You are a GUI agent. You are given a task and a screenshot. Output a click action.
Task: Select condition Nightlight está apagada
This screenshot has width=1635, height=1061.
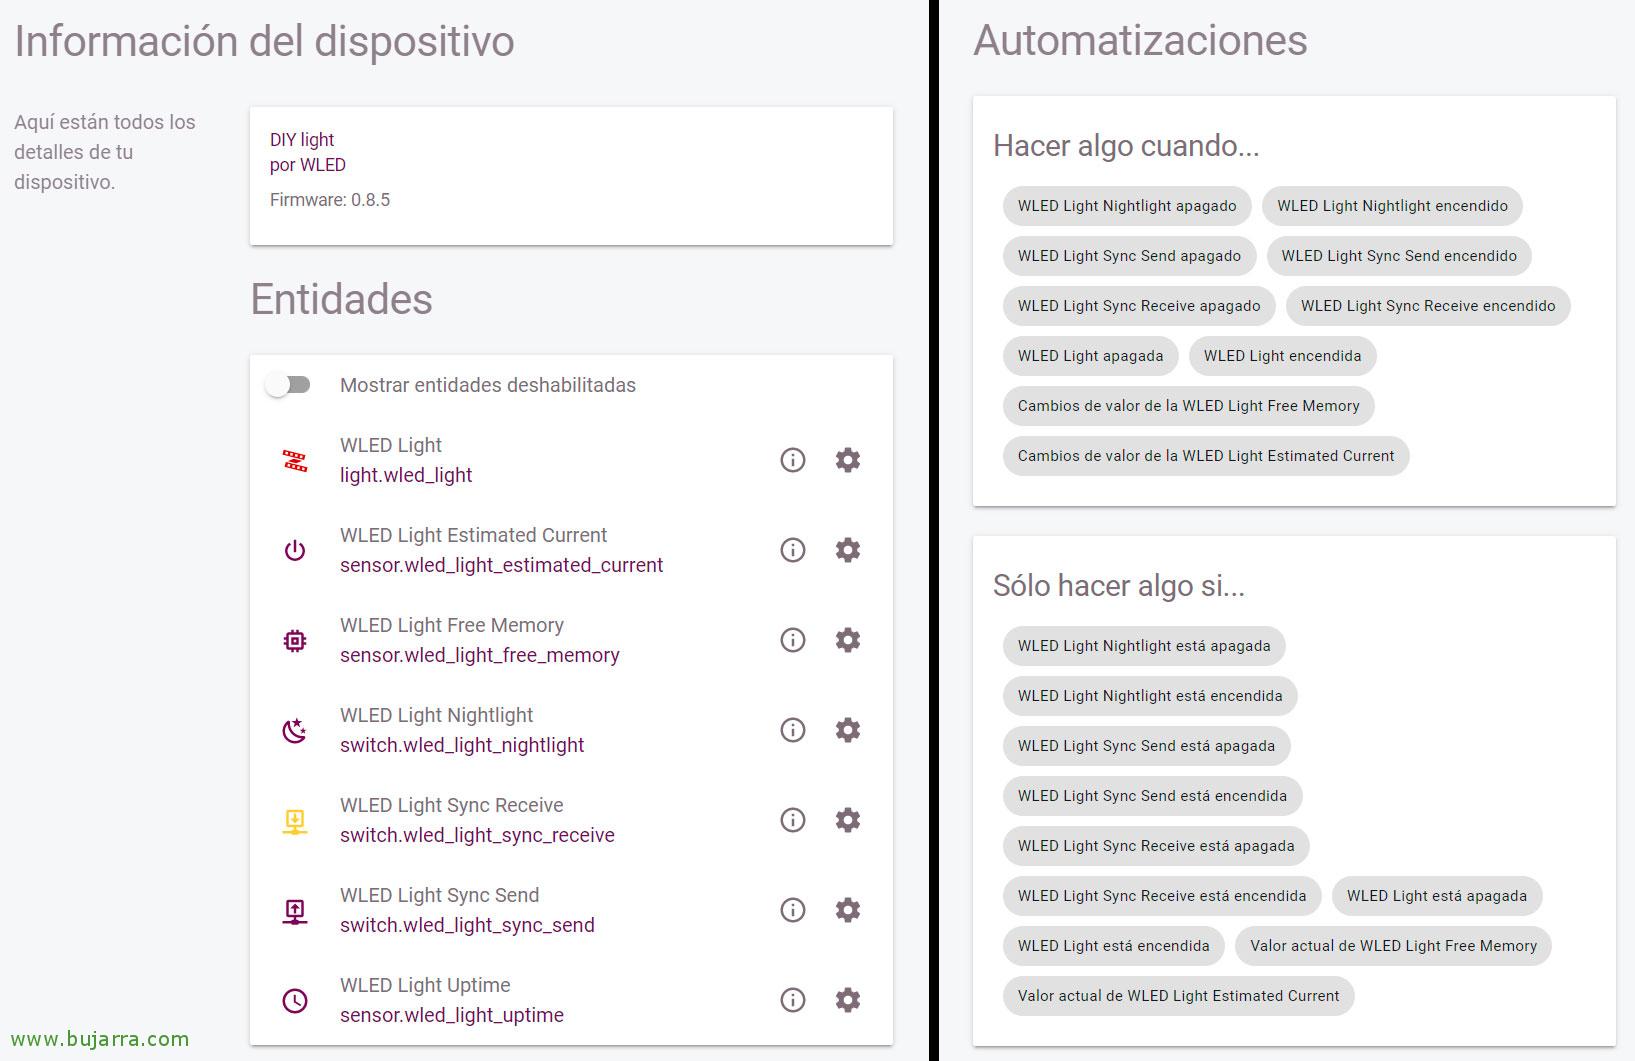(1144, 646)
